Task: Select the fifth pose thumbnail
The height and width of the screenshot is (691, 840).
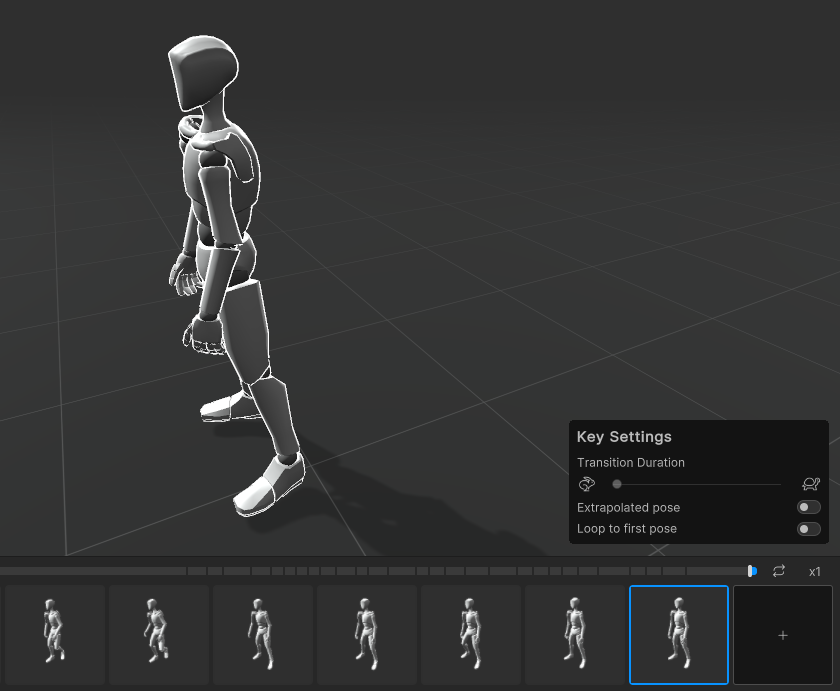Action: pyautogui.click(x=471, y=635)
